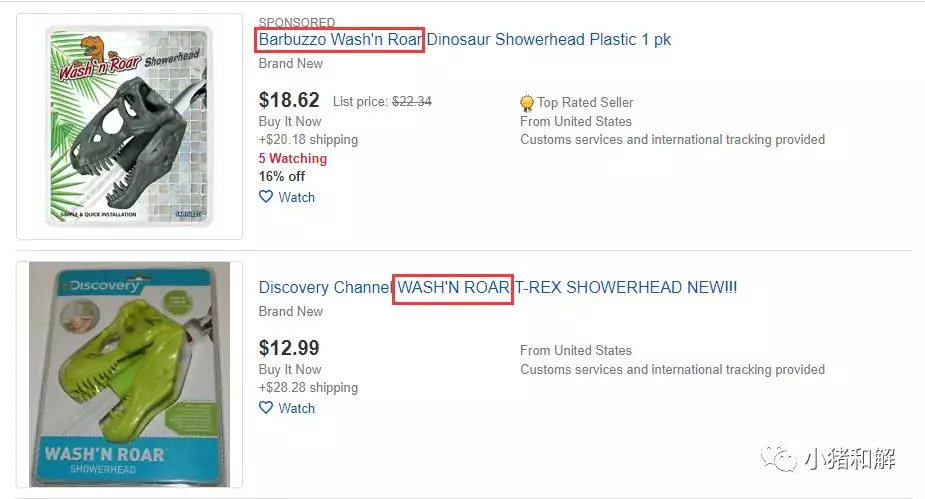Click the +$20.18 shipping text

click(x=308, y=139)
